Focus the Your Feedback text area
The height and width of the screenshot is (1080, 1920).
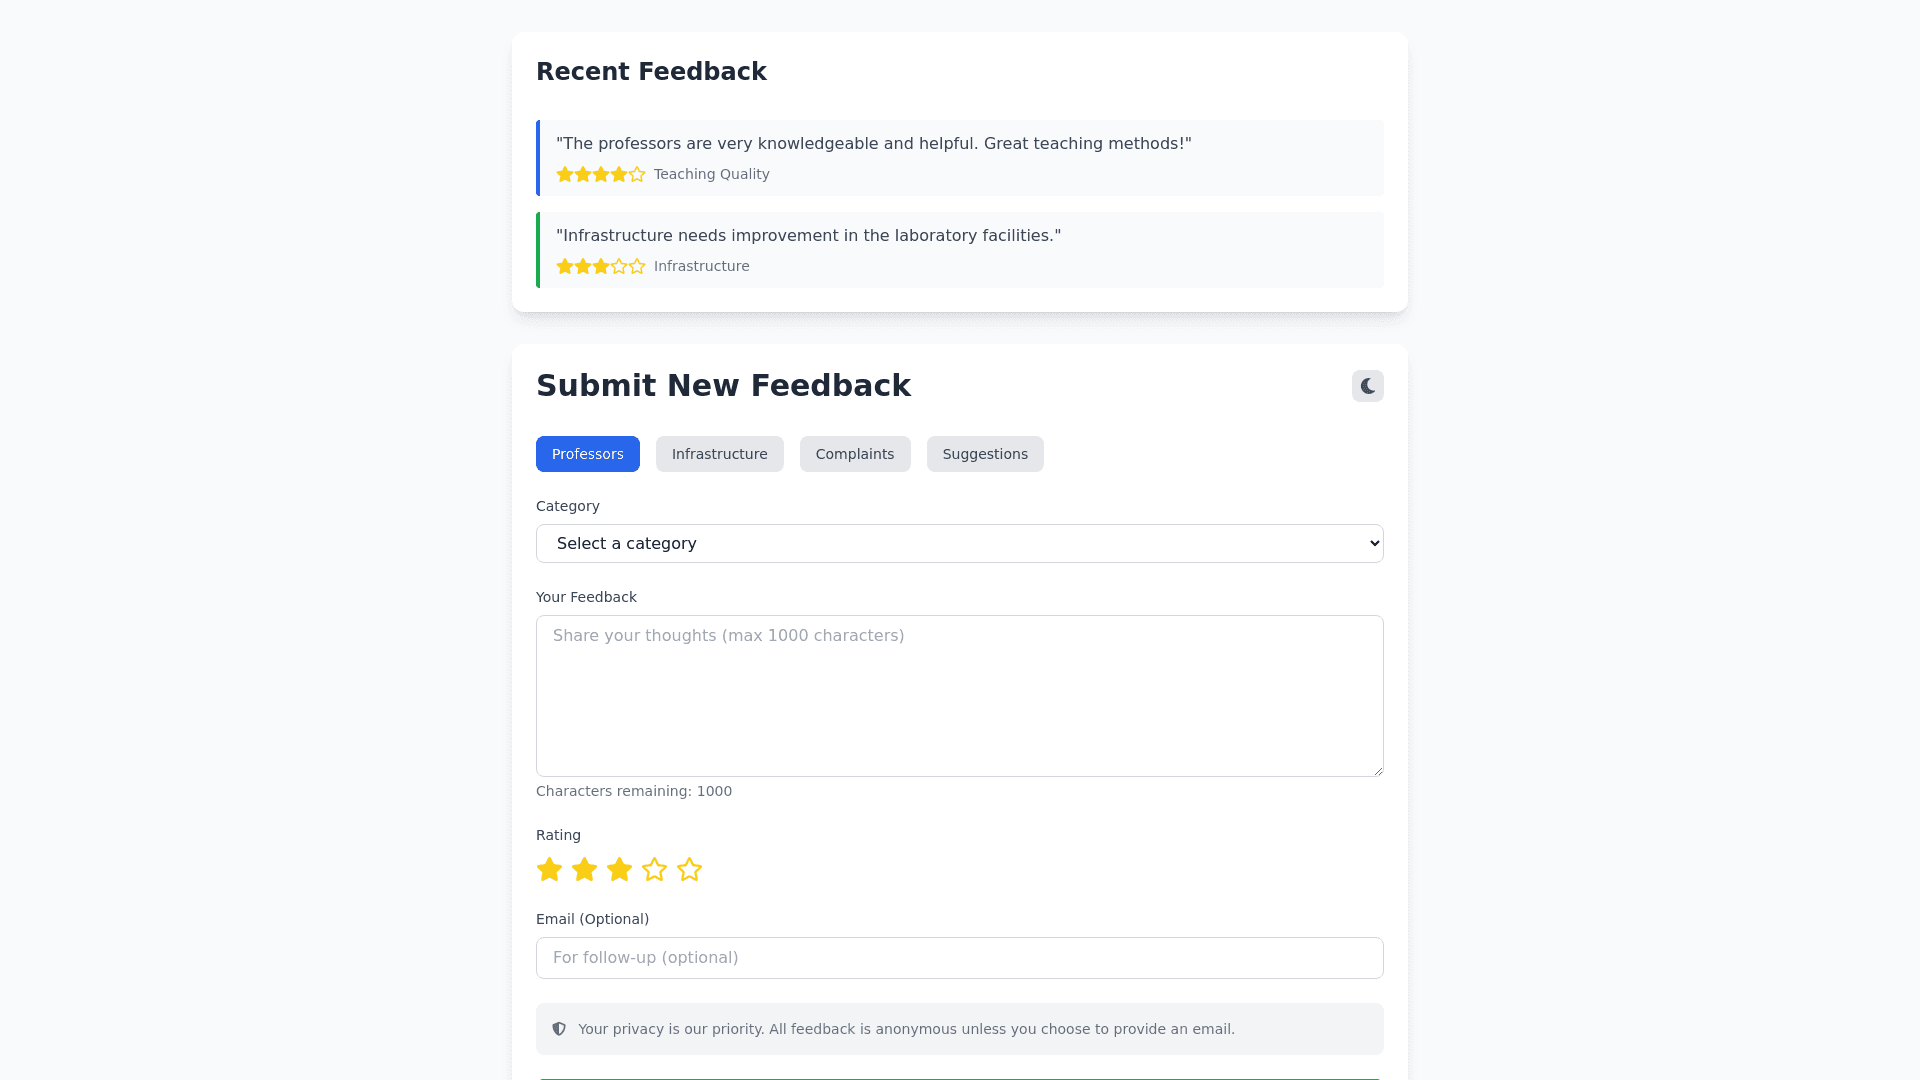[958, 696]
